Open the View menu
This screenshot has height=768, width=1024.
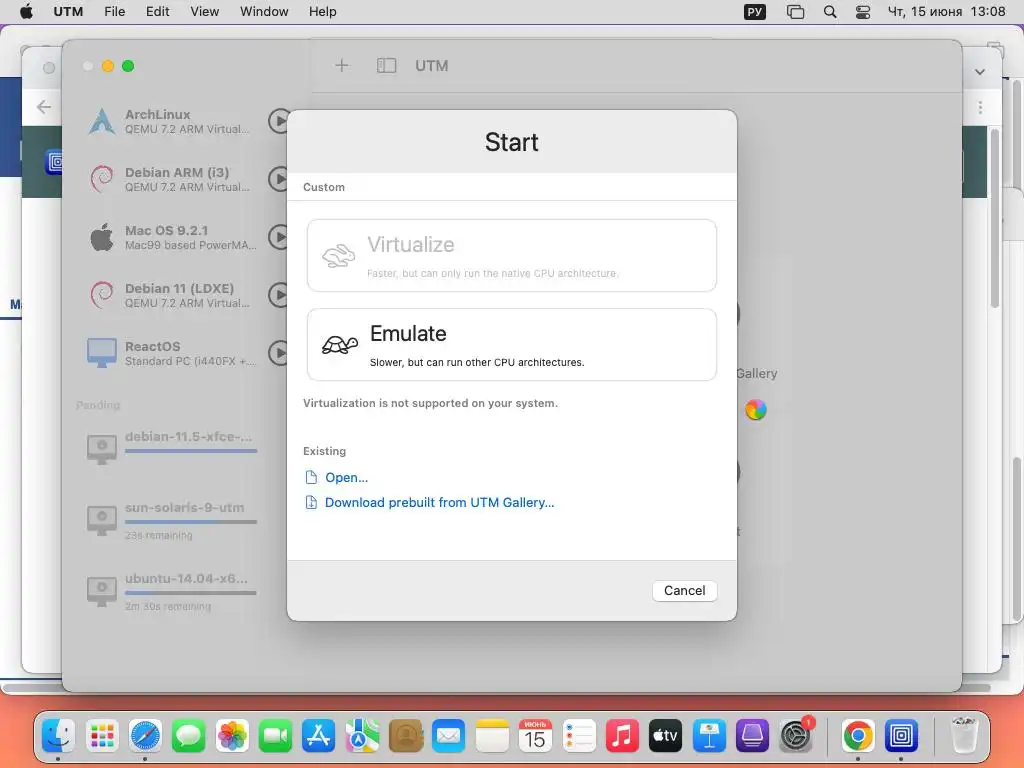[204, 12]
